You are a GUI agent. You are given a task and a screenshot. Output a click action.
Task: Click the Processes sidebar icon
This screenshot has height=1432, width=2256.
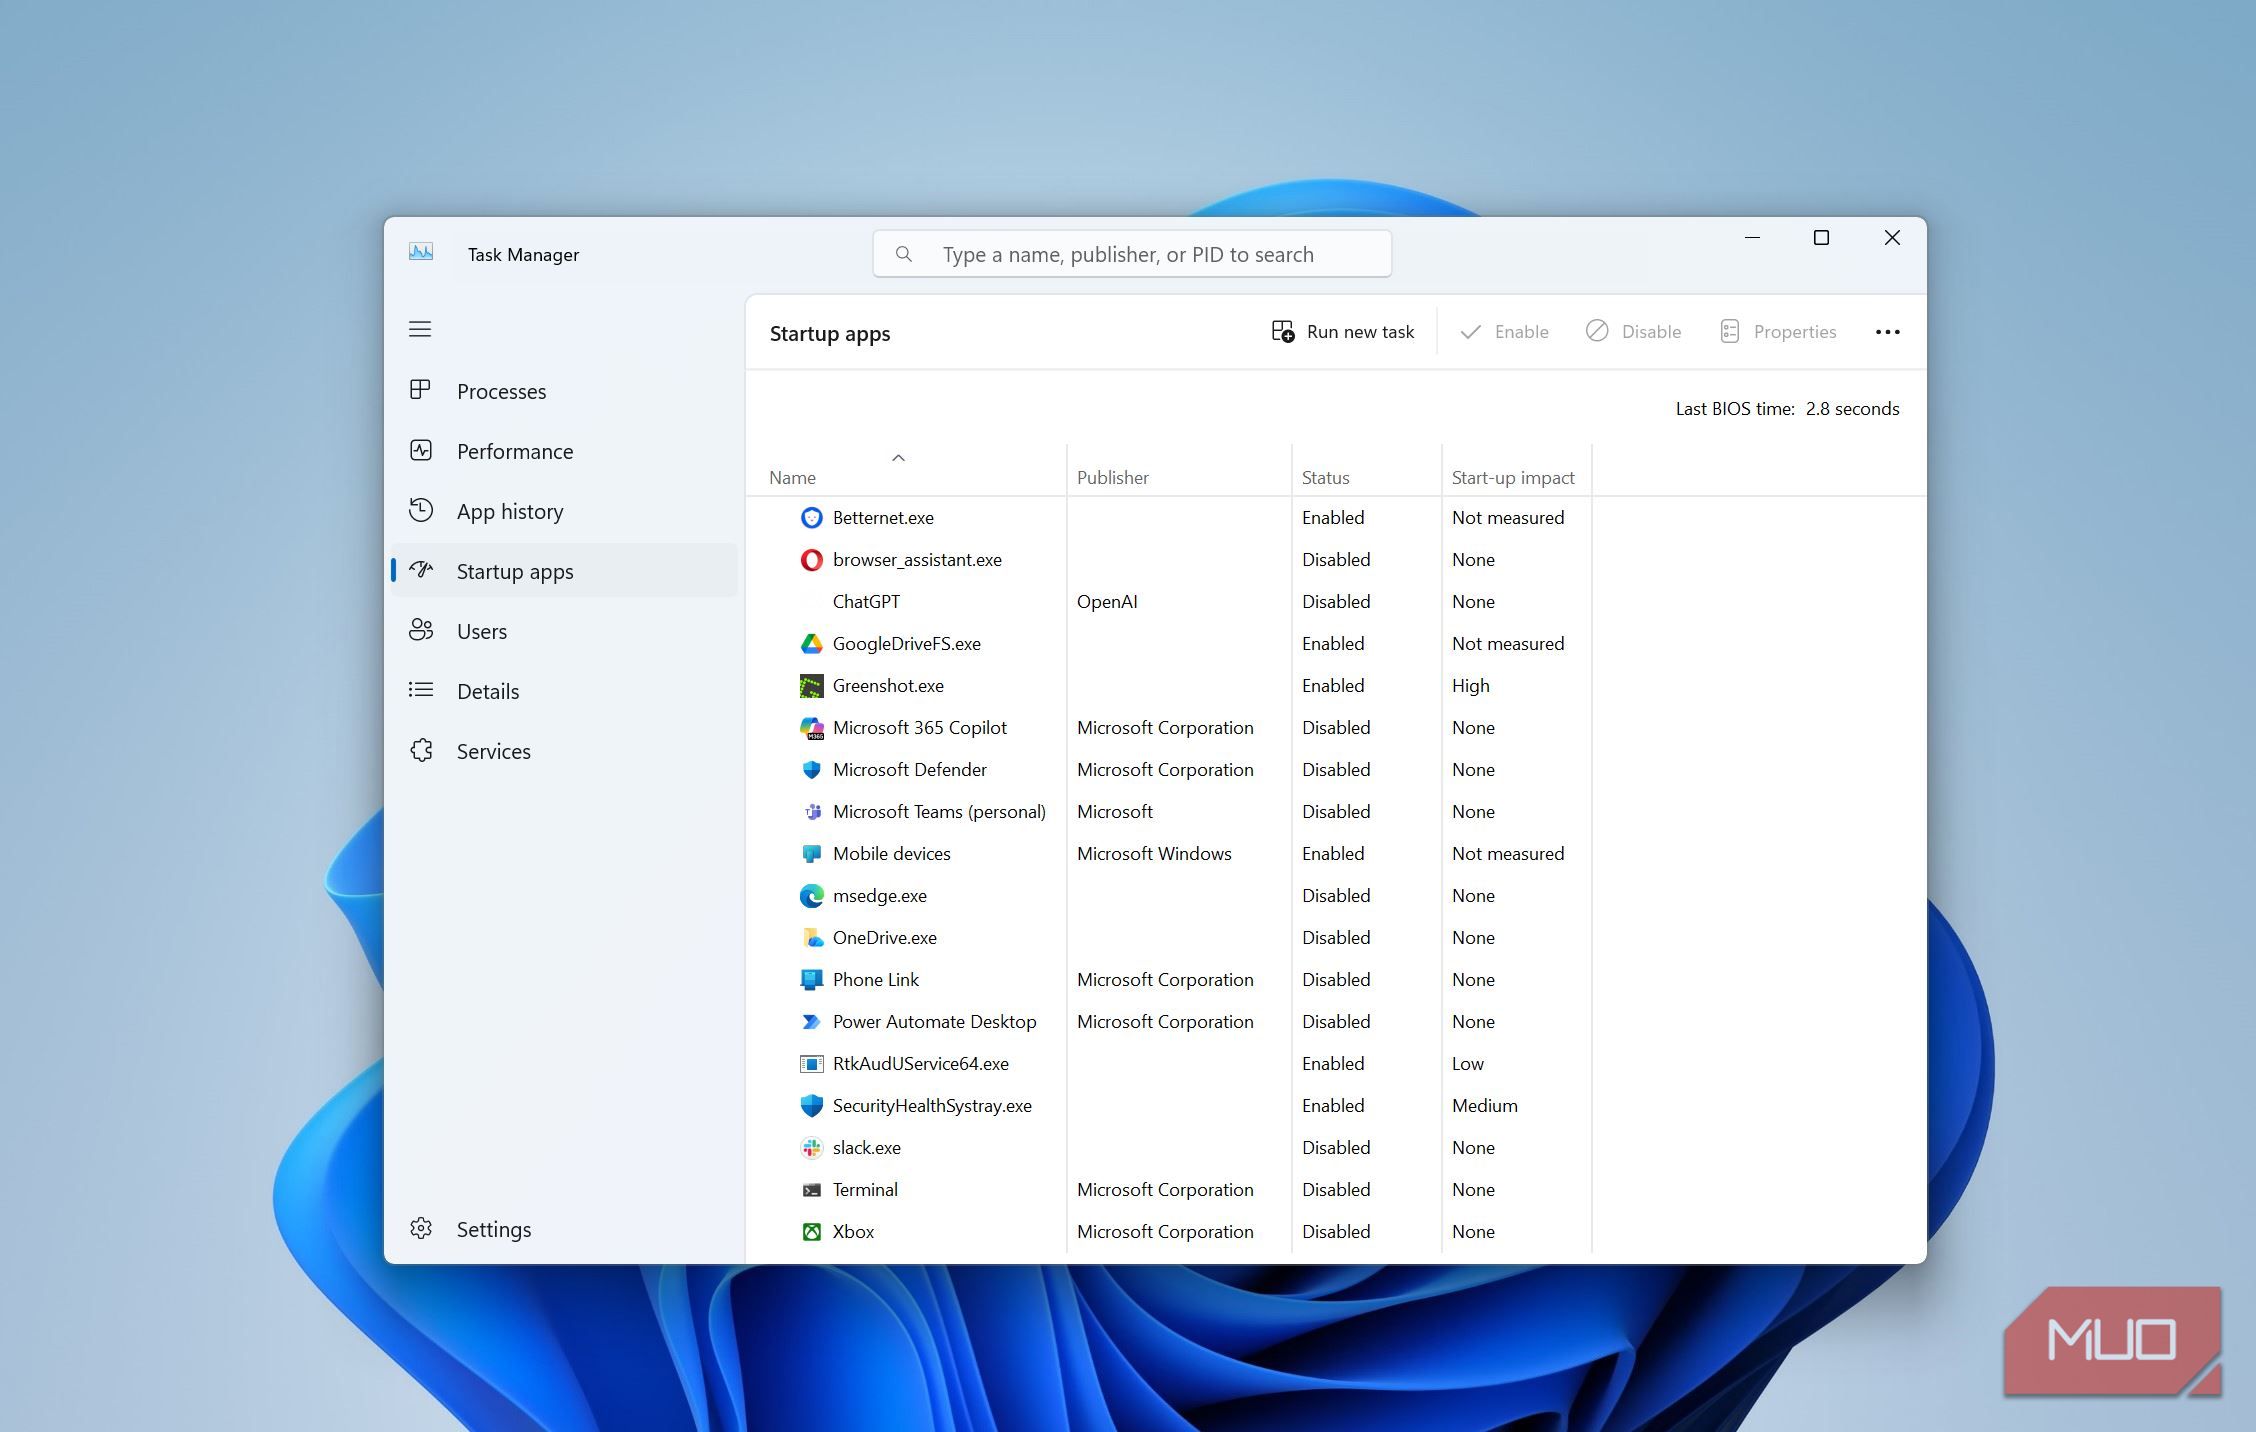click(420, 390)
